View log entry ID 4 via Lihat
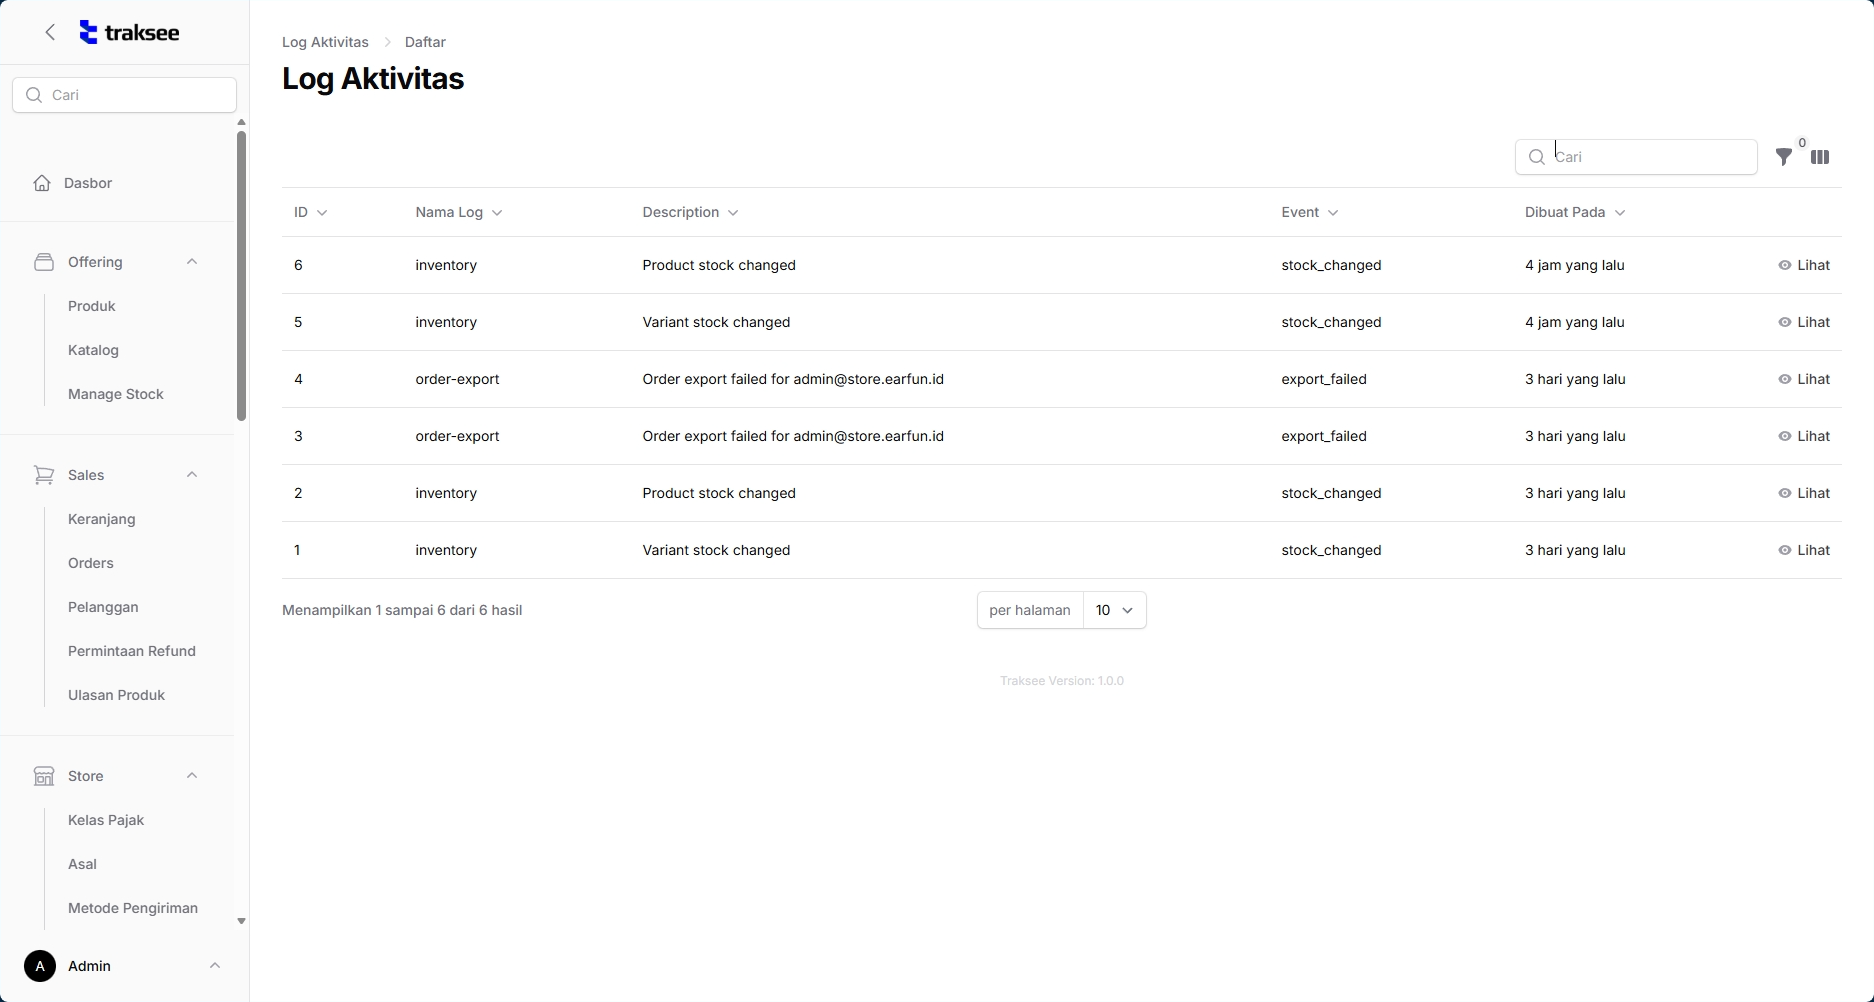Viewport: 1874px width, 1002px height. (x=1804, y=379)
